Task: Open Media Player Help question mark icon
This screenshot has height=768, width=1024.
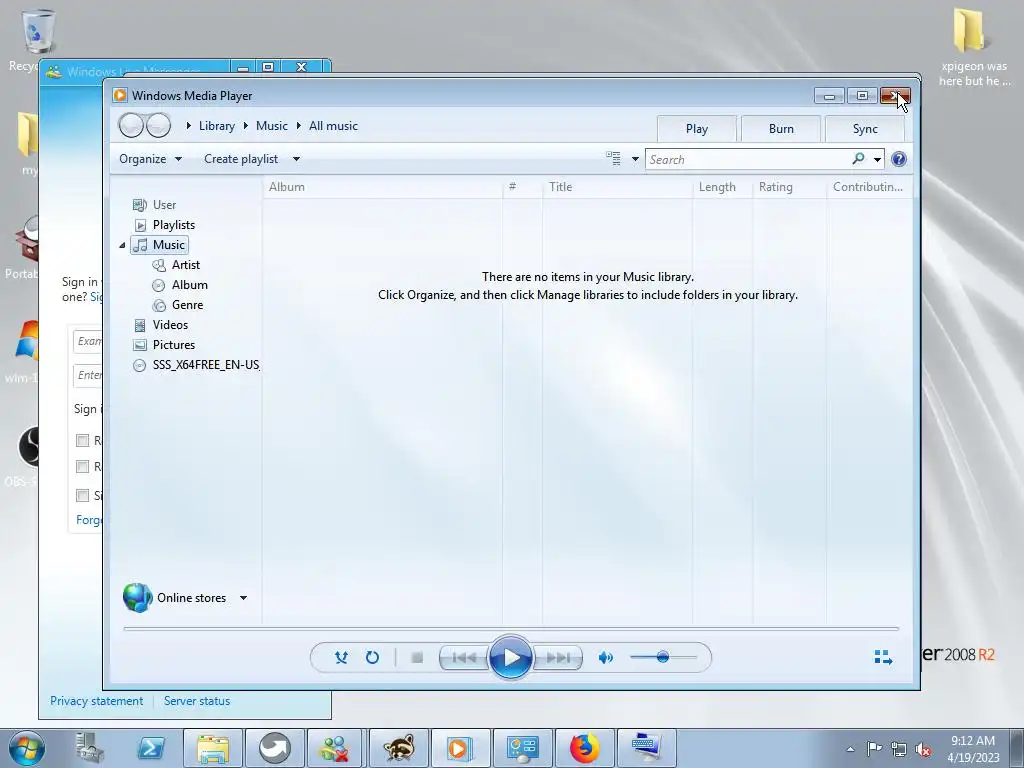Action: pyautogui.click(x=899, y=159)
